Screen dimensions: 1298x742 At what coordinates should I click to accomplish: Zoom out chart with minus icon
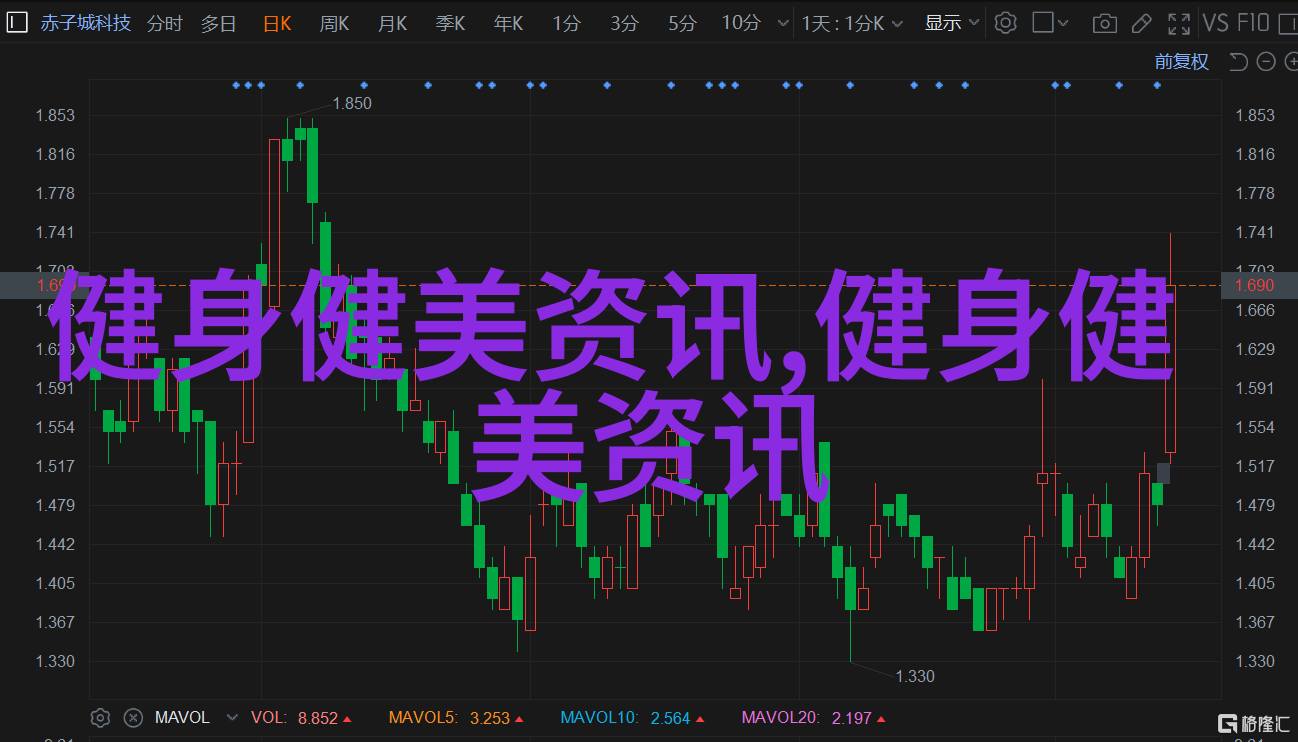[x=1265, y=62]
